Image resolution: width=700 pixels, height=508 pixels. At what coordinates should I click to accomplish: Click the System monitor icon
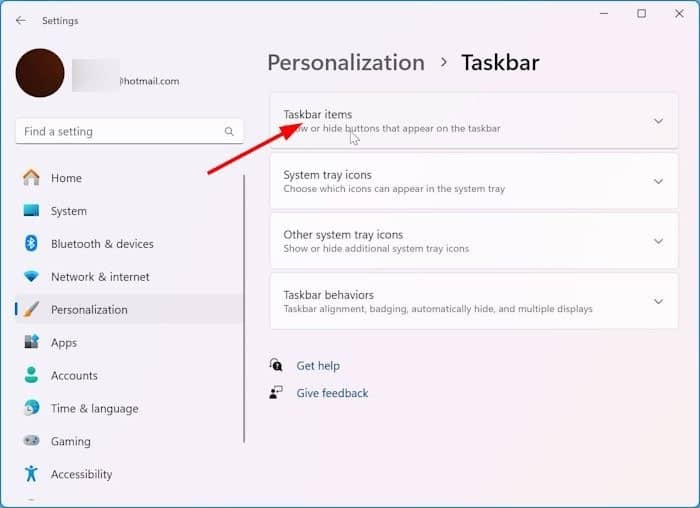tap(31, 210)
